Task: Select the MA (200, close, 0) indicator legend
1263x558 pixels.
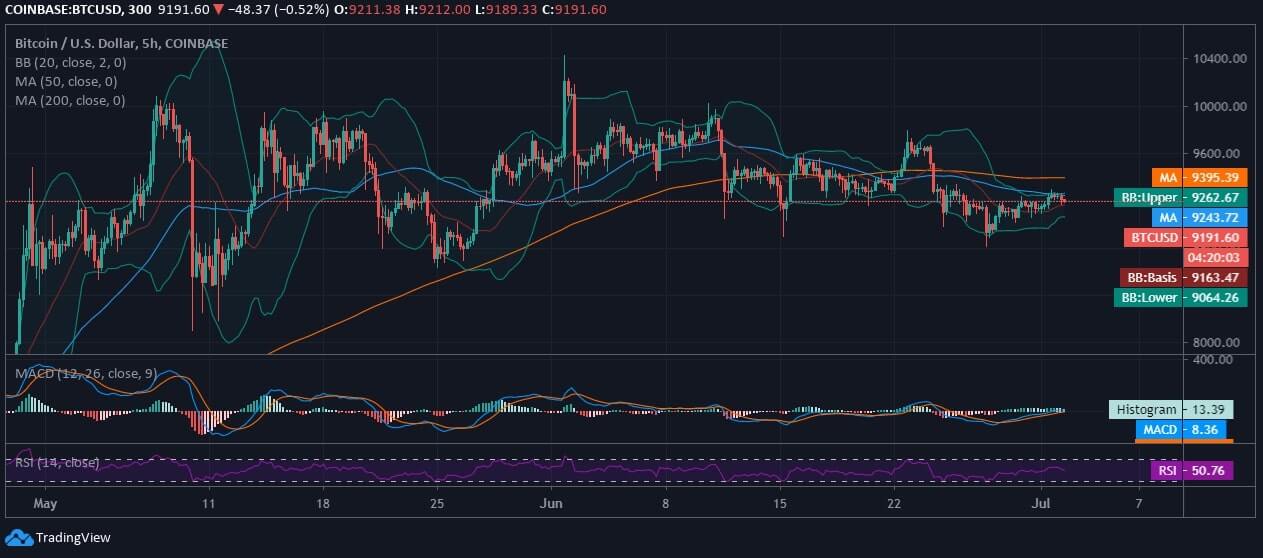Action: (69, 100)
